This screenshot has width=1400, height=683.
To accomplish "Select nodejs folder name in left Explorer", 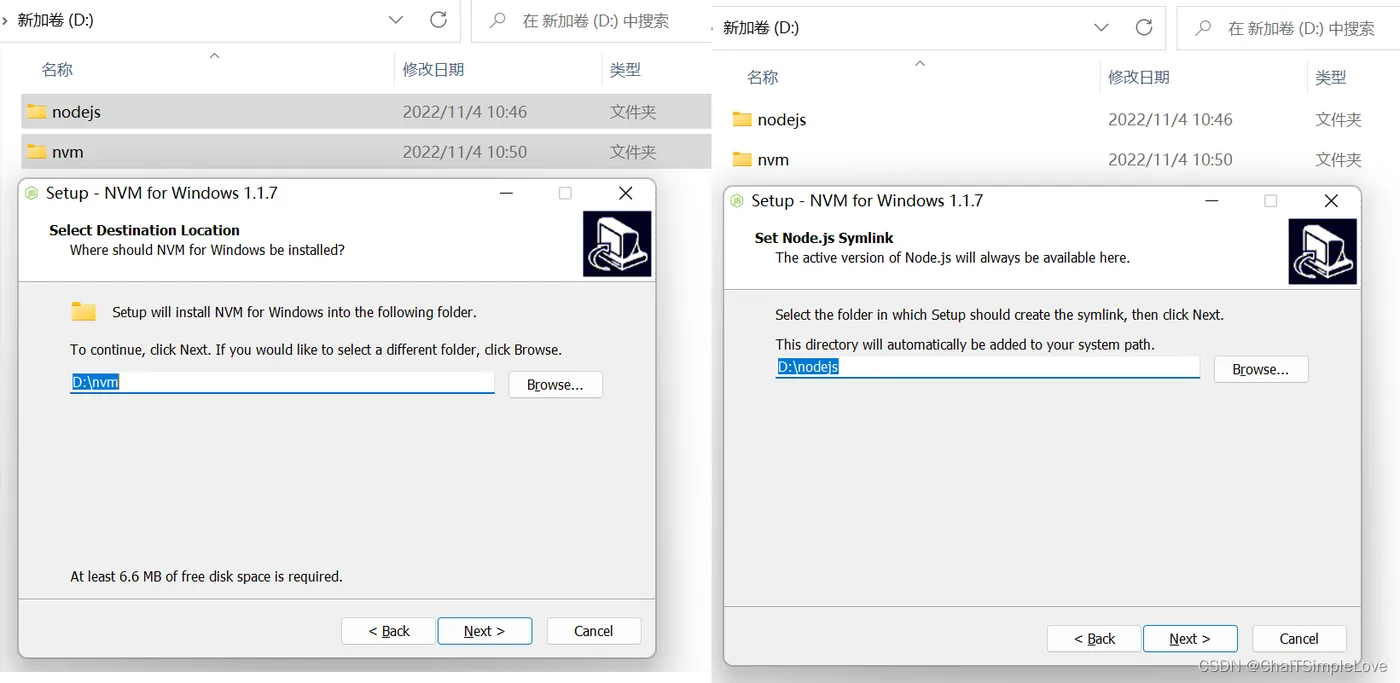I will coord(76,112).
